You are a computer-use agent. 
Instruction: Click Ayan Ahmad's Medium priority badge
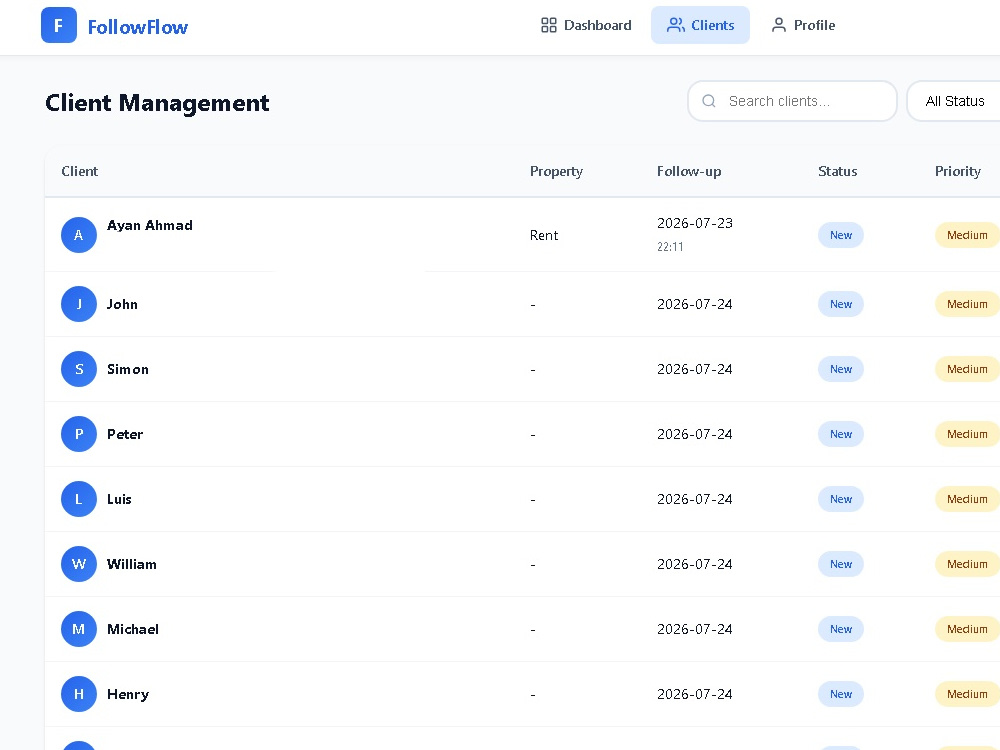click(967, 235)
